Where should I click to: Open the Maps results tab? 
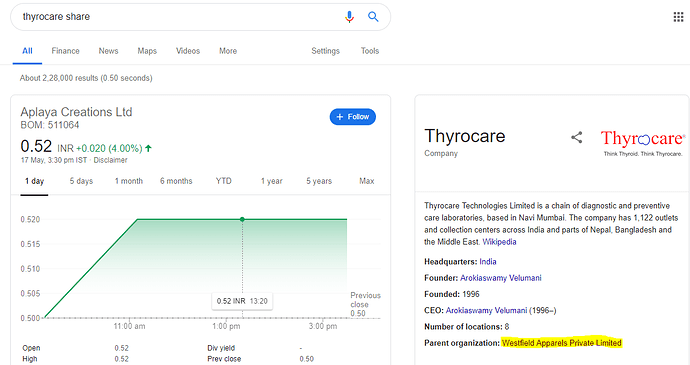coord(147,51)
